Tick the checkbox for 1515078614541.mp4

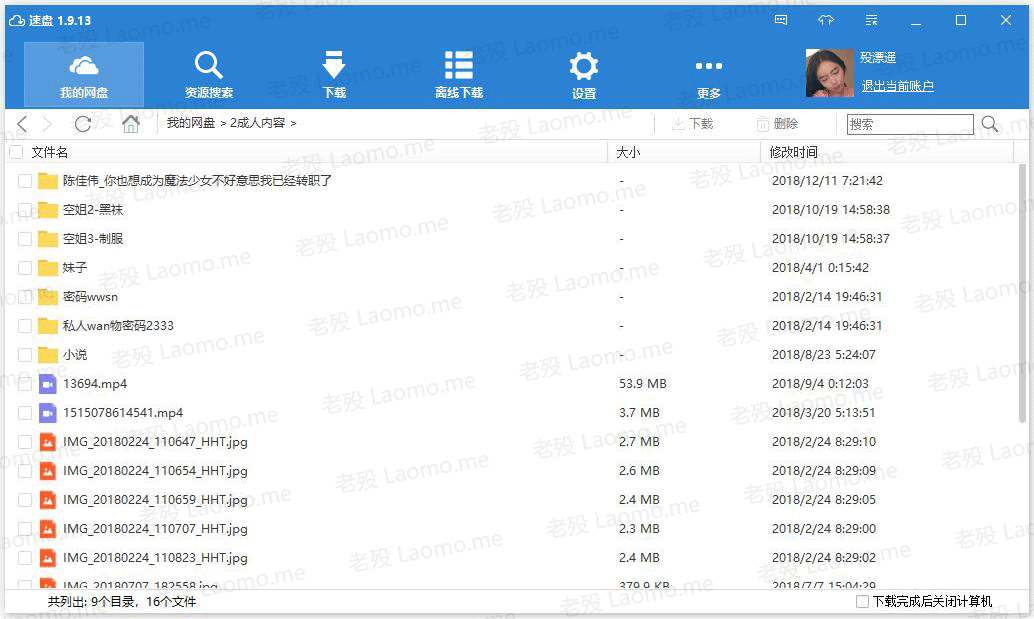point(25,413)
